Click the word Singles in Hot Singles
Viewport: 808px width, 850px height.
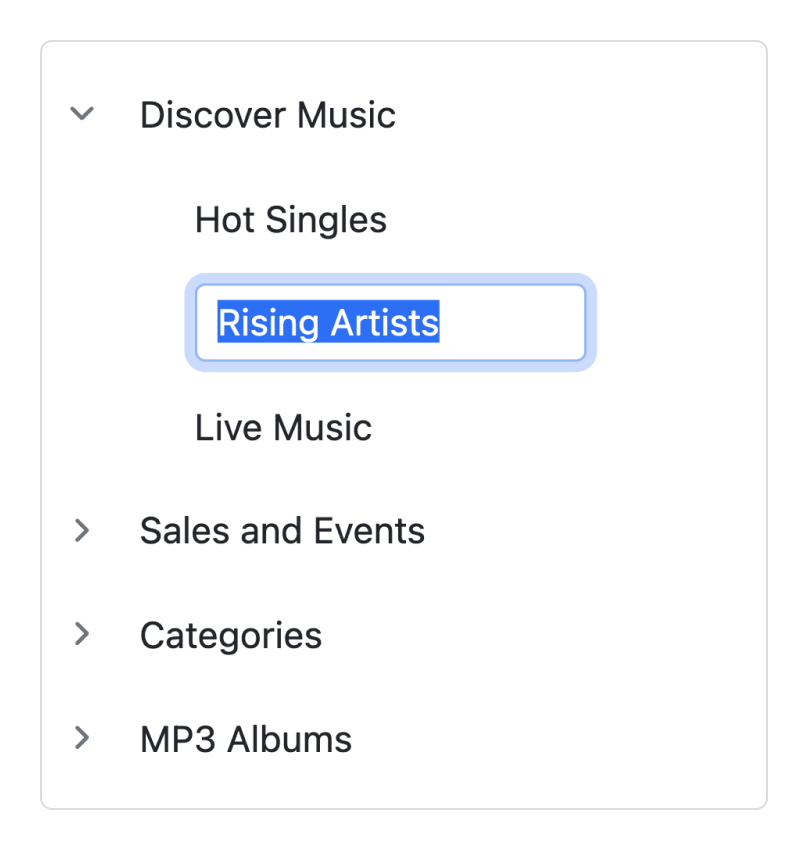pyautogui.click(x=325, y=220)
